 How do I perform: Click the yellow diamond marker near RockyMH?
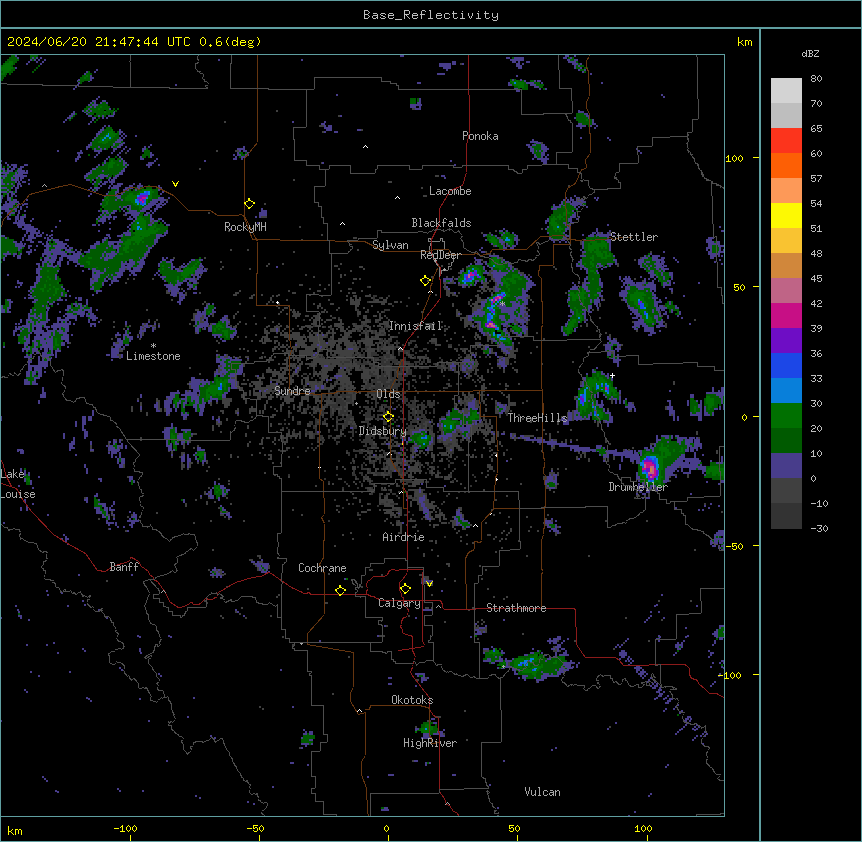click(x=249, y=204)
